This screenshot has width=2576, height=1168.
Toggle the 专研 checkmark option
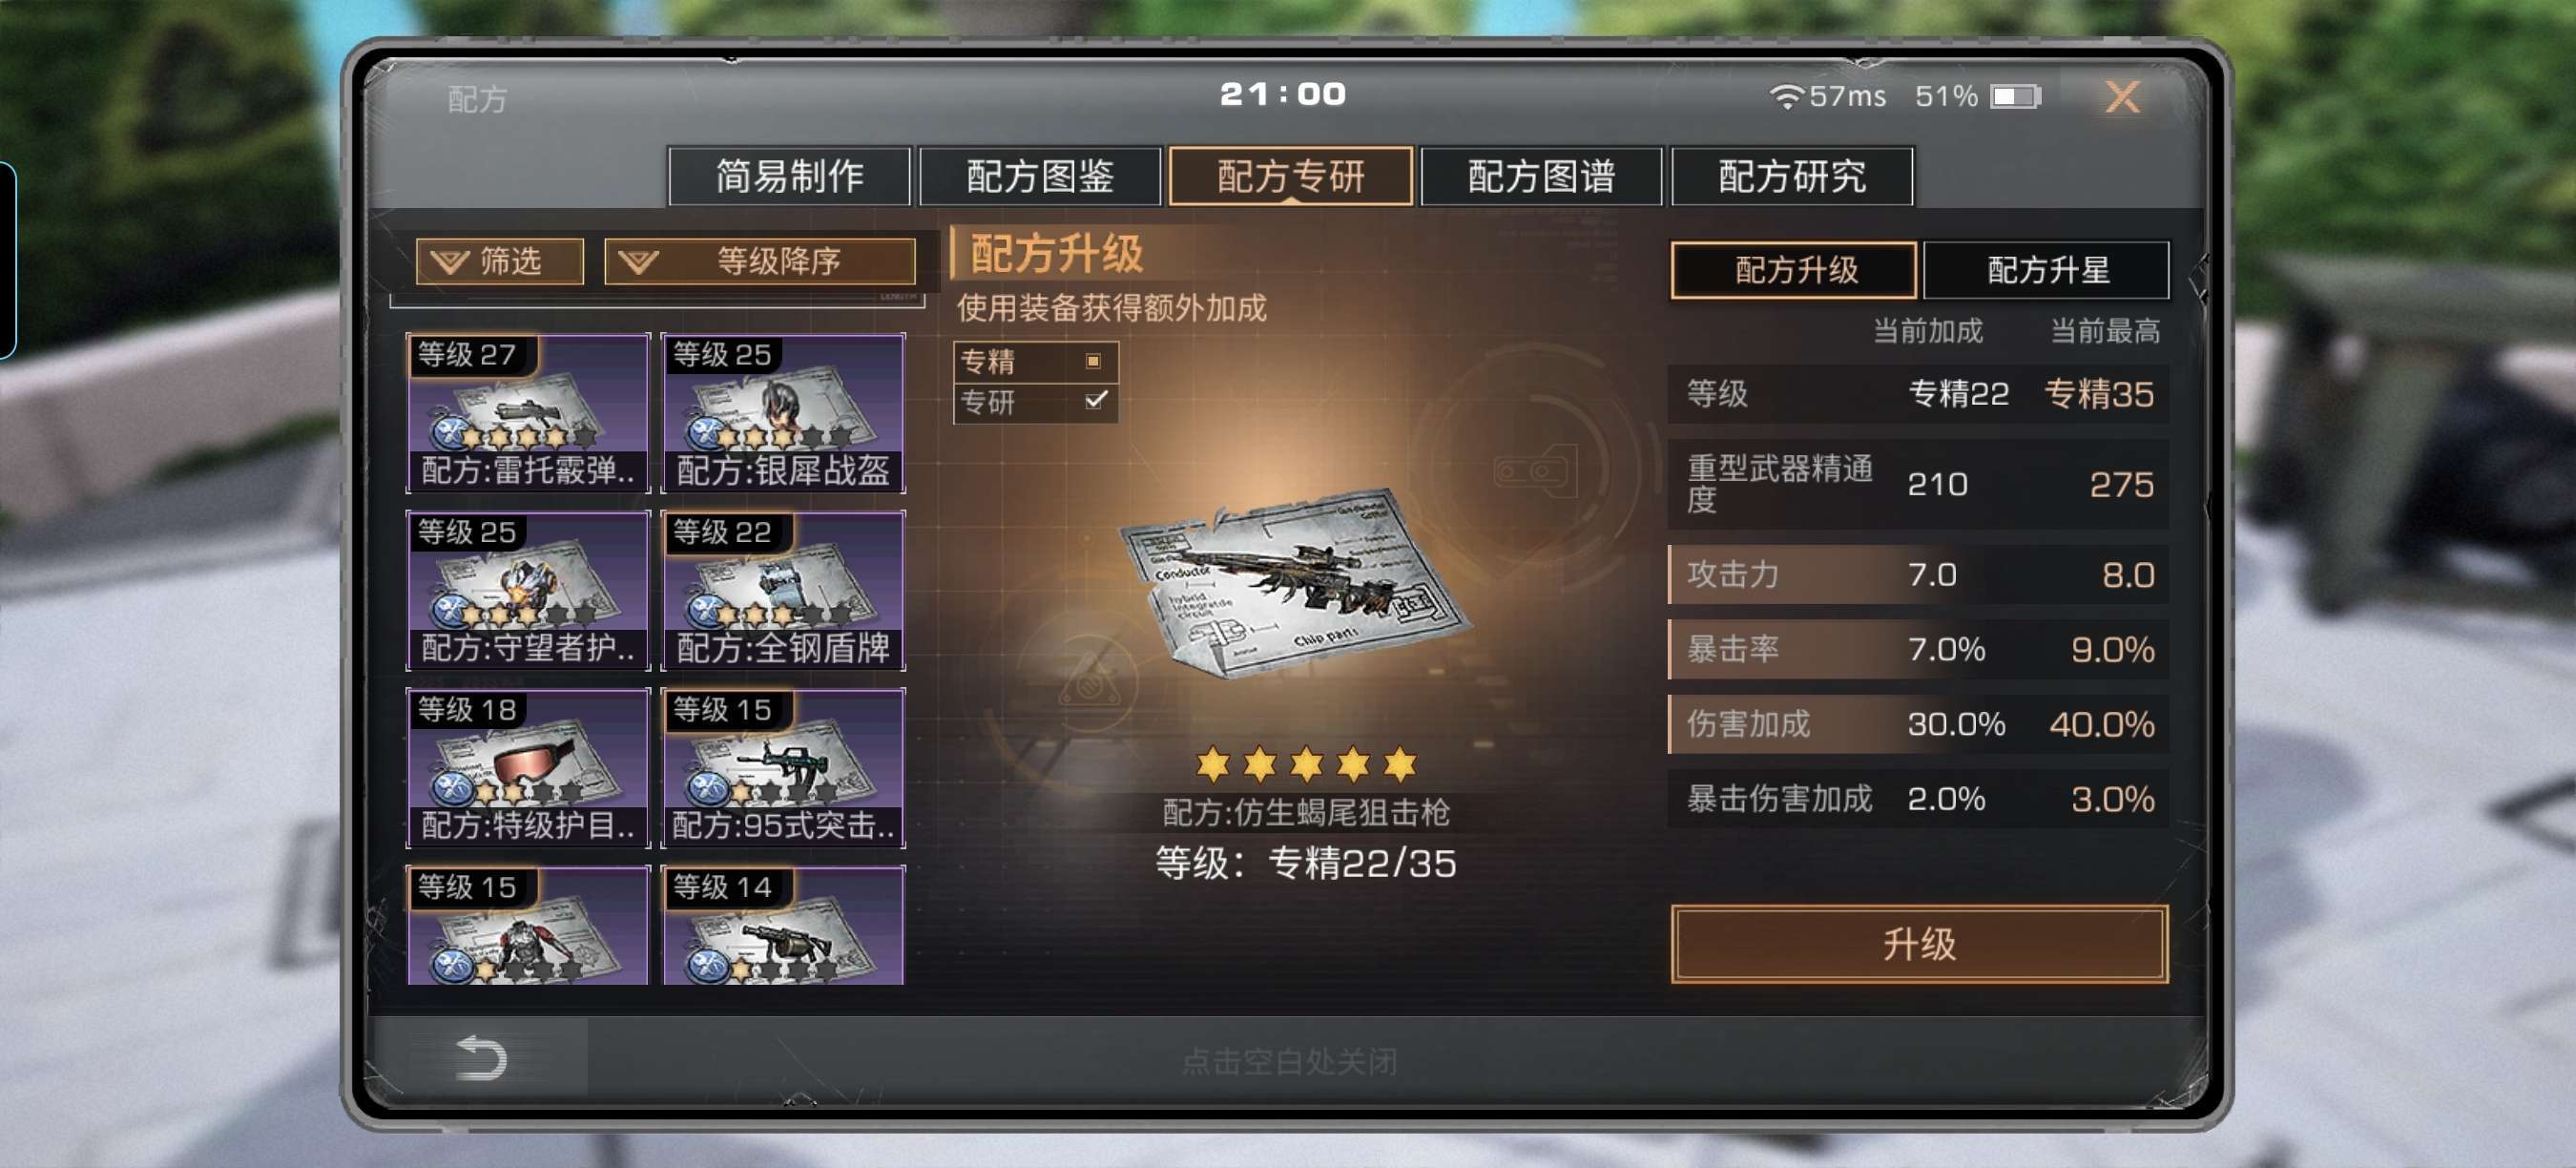tap(1096, 400)
